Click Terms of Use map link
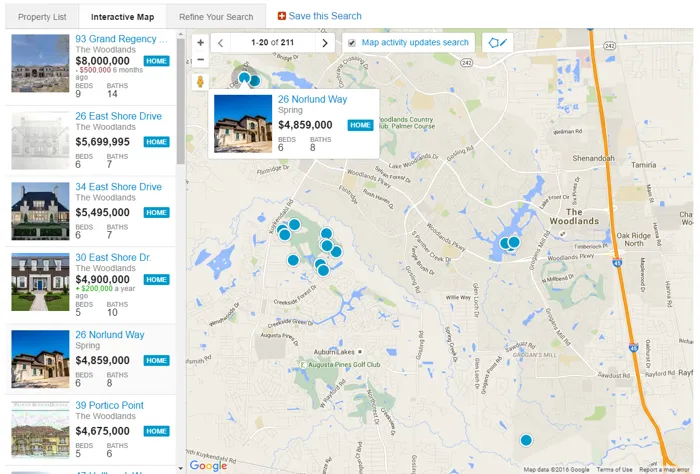 (x=614, y=470)
